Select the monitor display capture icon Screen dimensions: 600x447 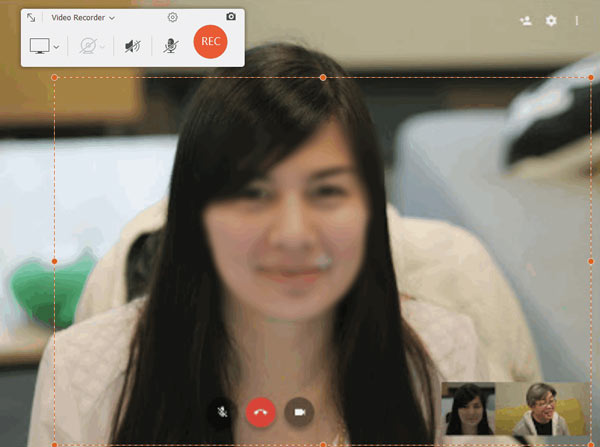[x=40, y=46]
